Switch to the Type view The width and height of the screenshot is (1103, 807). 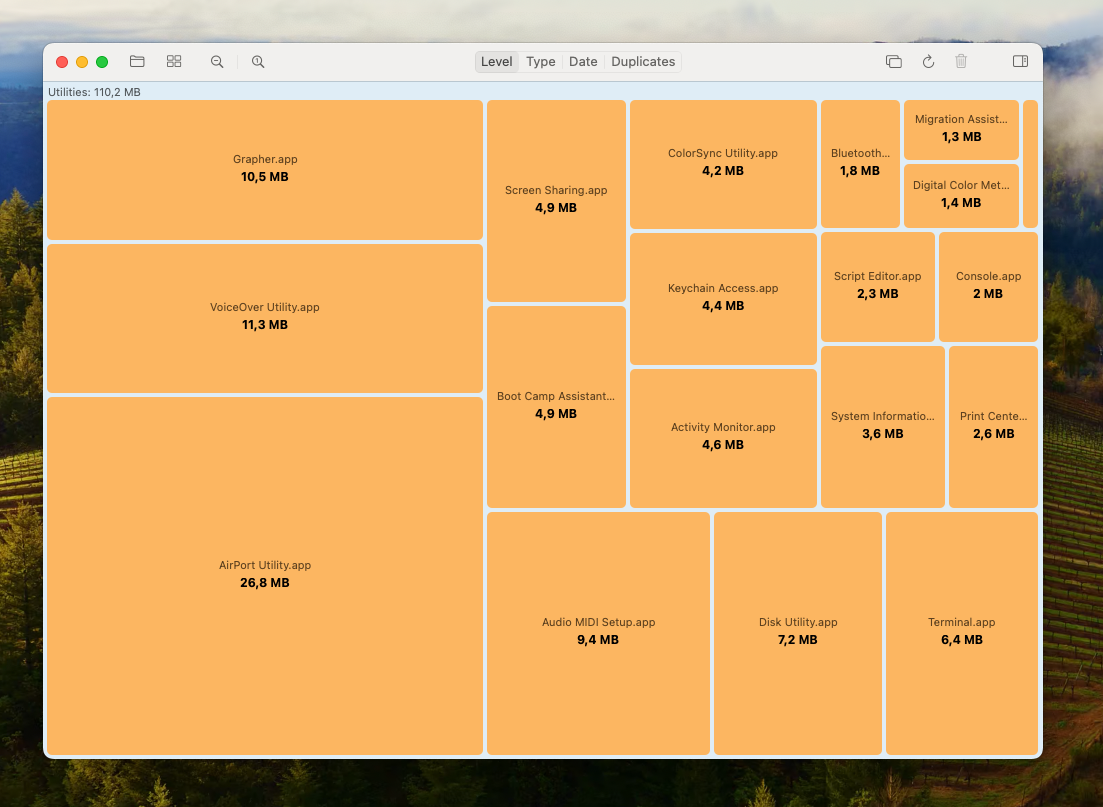(x=540, y=62)
